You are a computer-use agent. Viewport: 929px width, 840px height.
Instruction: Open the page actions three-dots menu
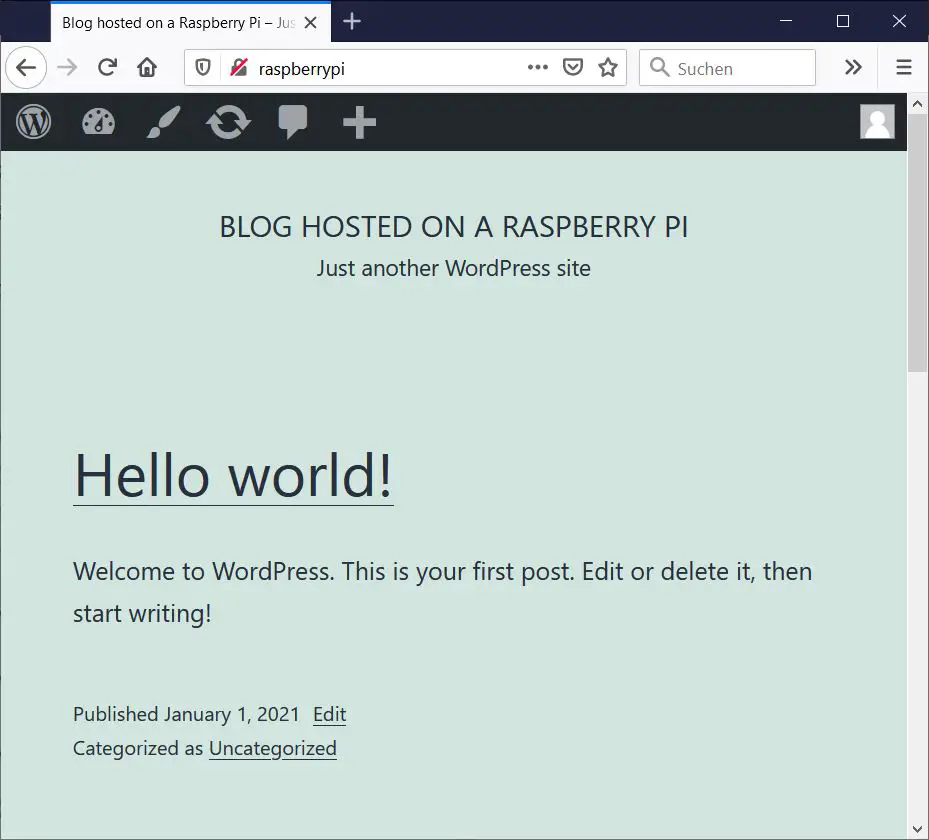click(x=538, y=68)
